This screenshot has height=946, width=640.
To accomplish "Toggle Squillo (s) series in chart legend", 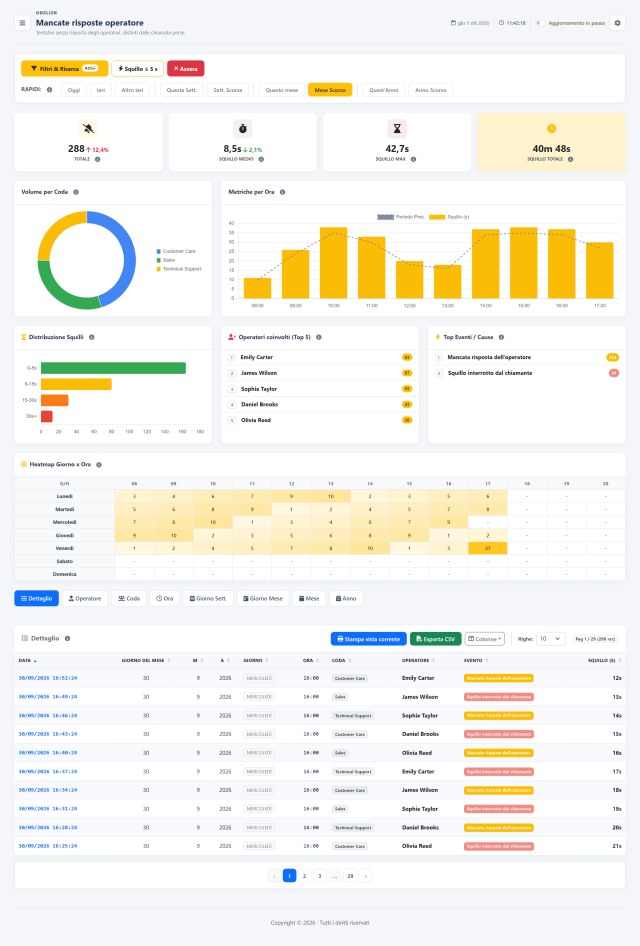I will (x=449, y=217).
